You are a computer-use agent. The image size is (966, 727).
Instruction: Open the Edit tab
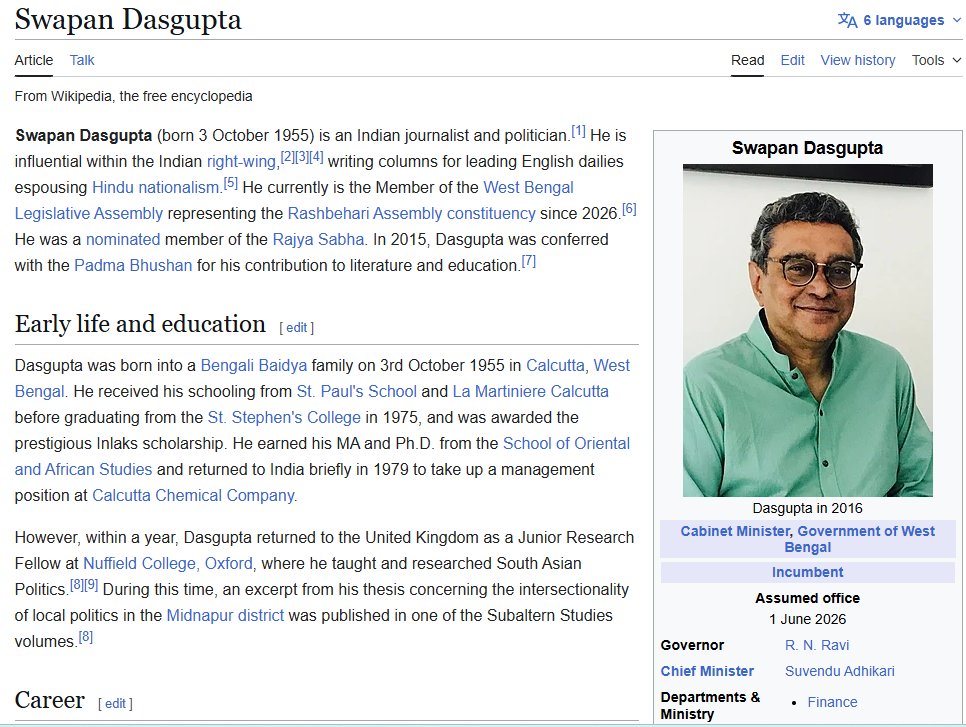click(792, 60)
